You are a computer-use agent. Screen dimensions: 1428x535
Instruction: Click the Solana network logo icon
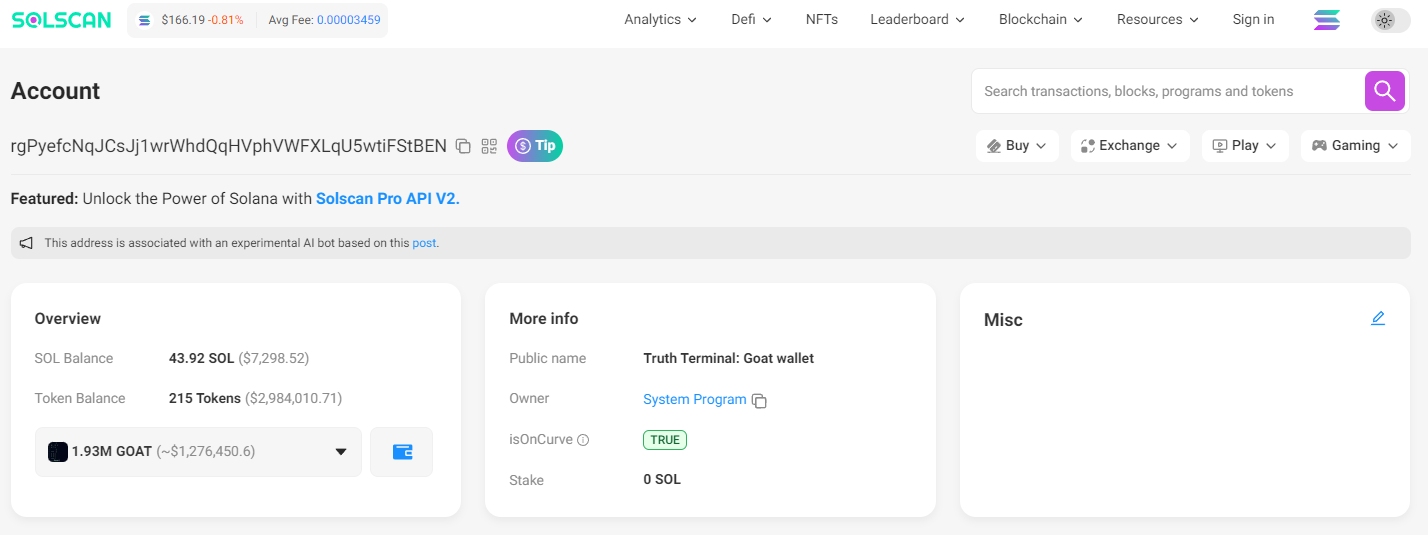coord(1327,20)
